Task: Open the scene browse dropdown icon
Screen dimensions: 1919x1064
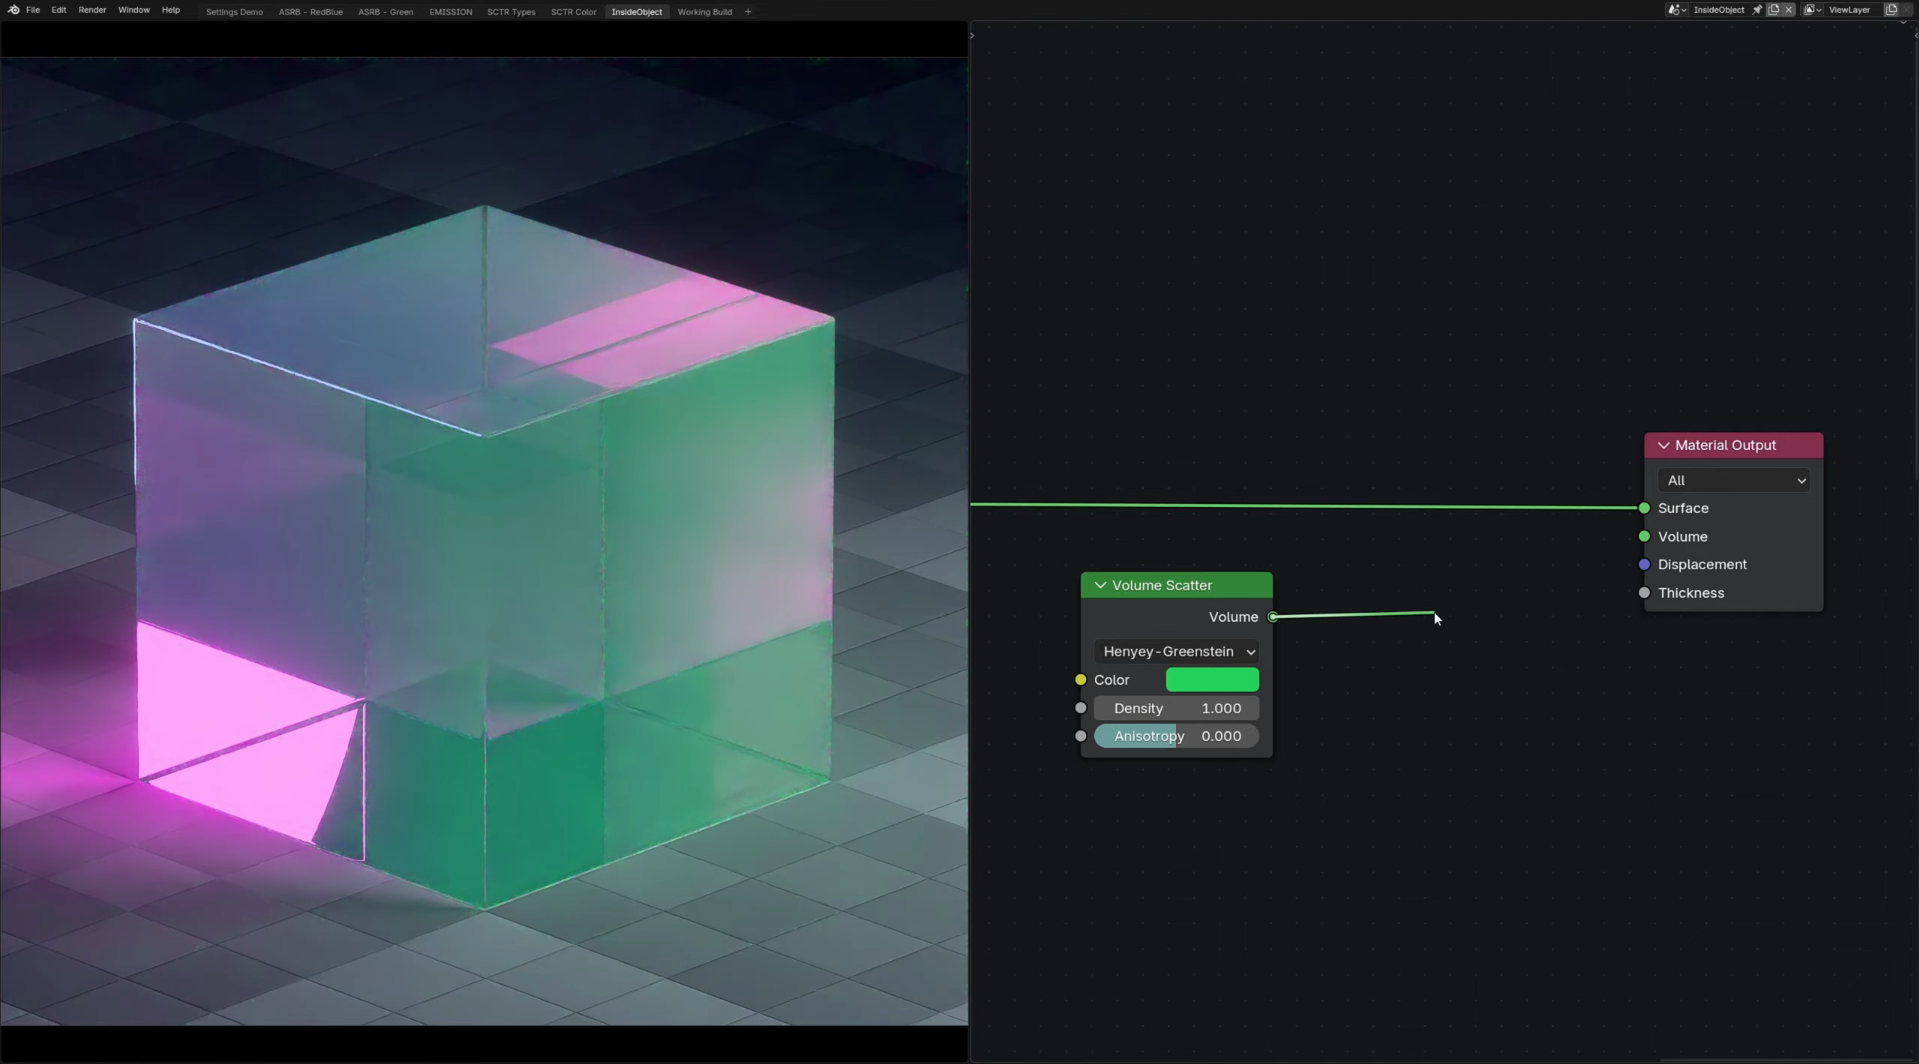Action: coord(1677,10)
